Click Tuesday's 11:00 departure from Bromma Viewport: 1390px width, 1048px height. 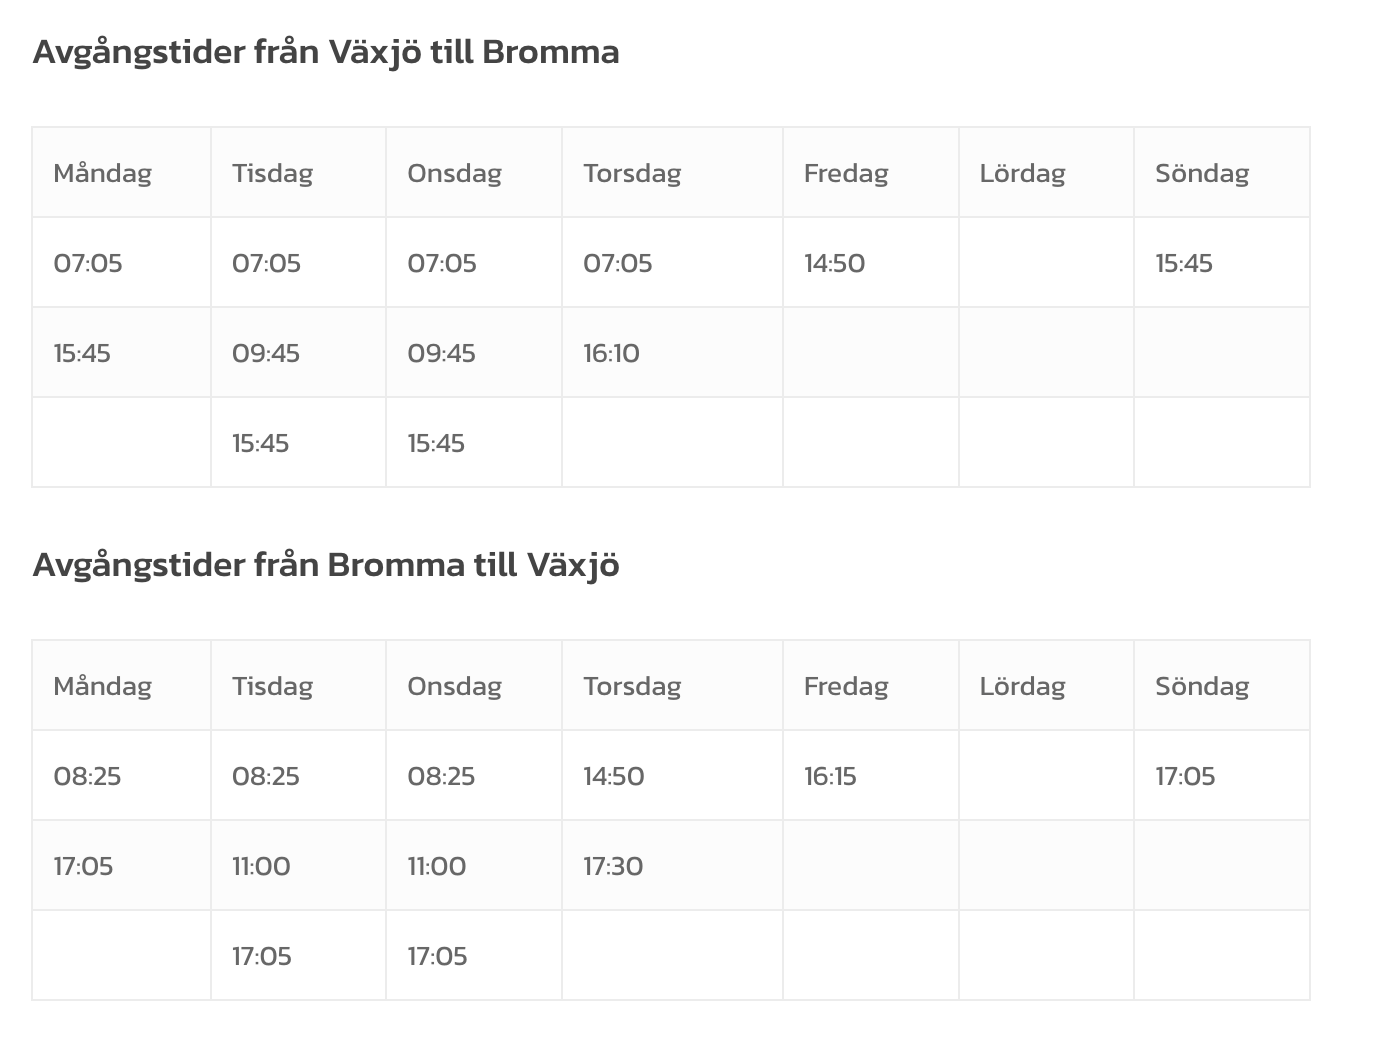pyautogui.click(x=261, y=866)
